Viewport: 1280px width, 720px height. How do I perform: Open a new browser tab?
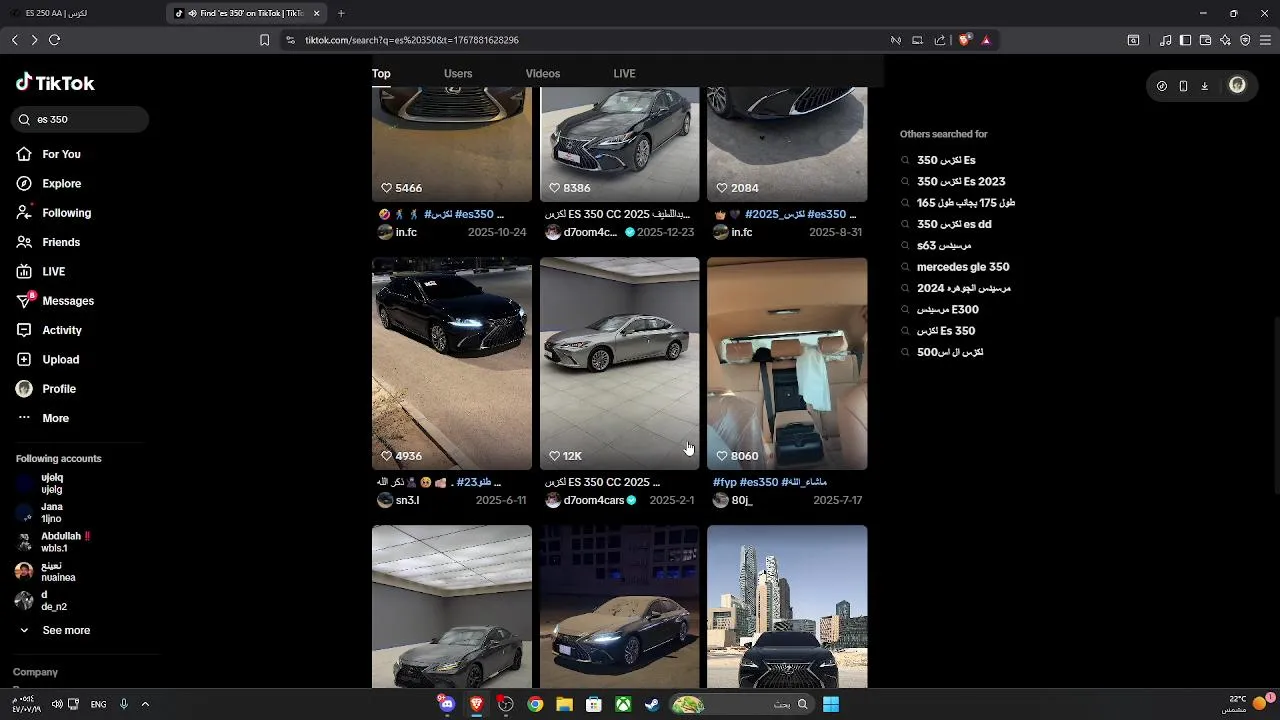click(341, 13)
